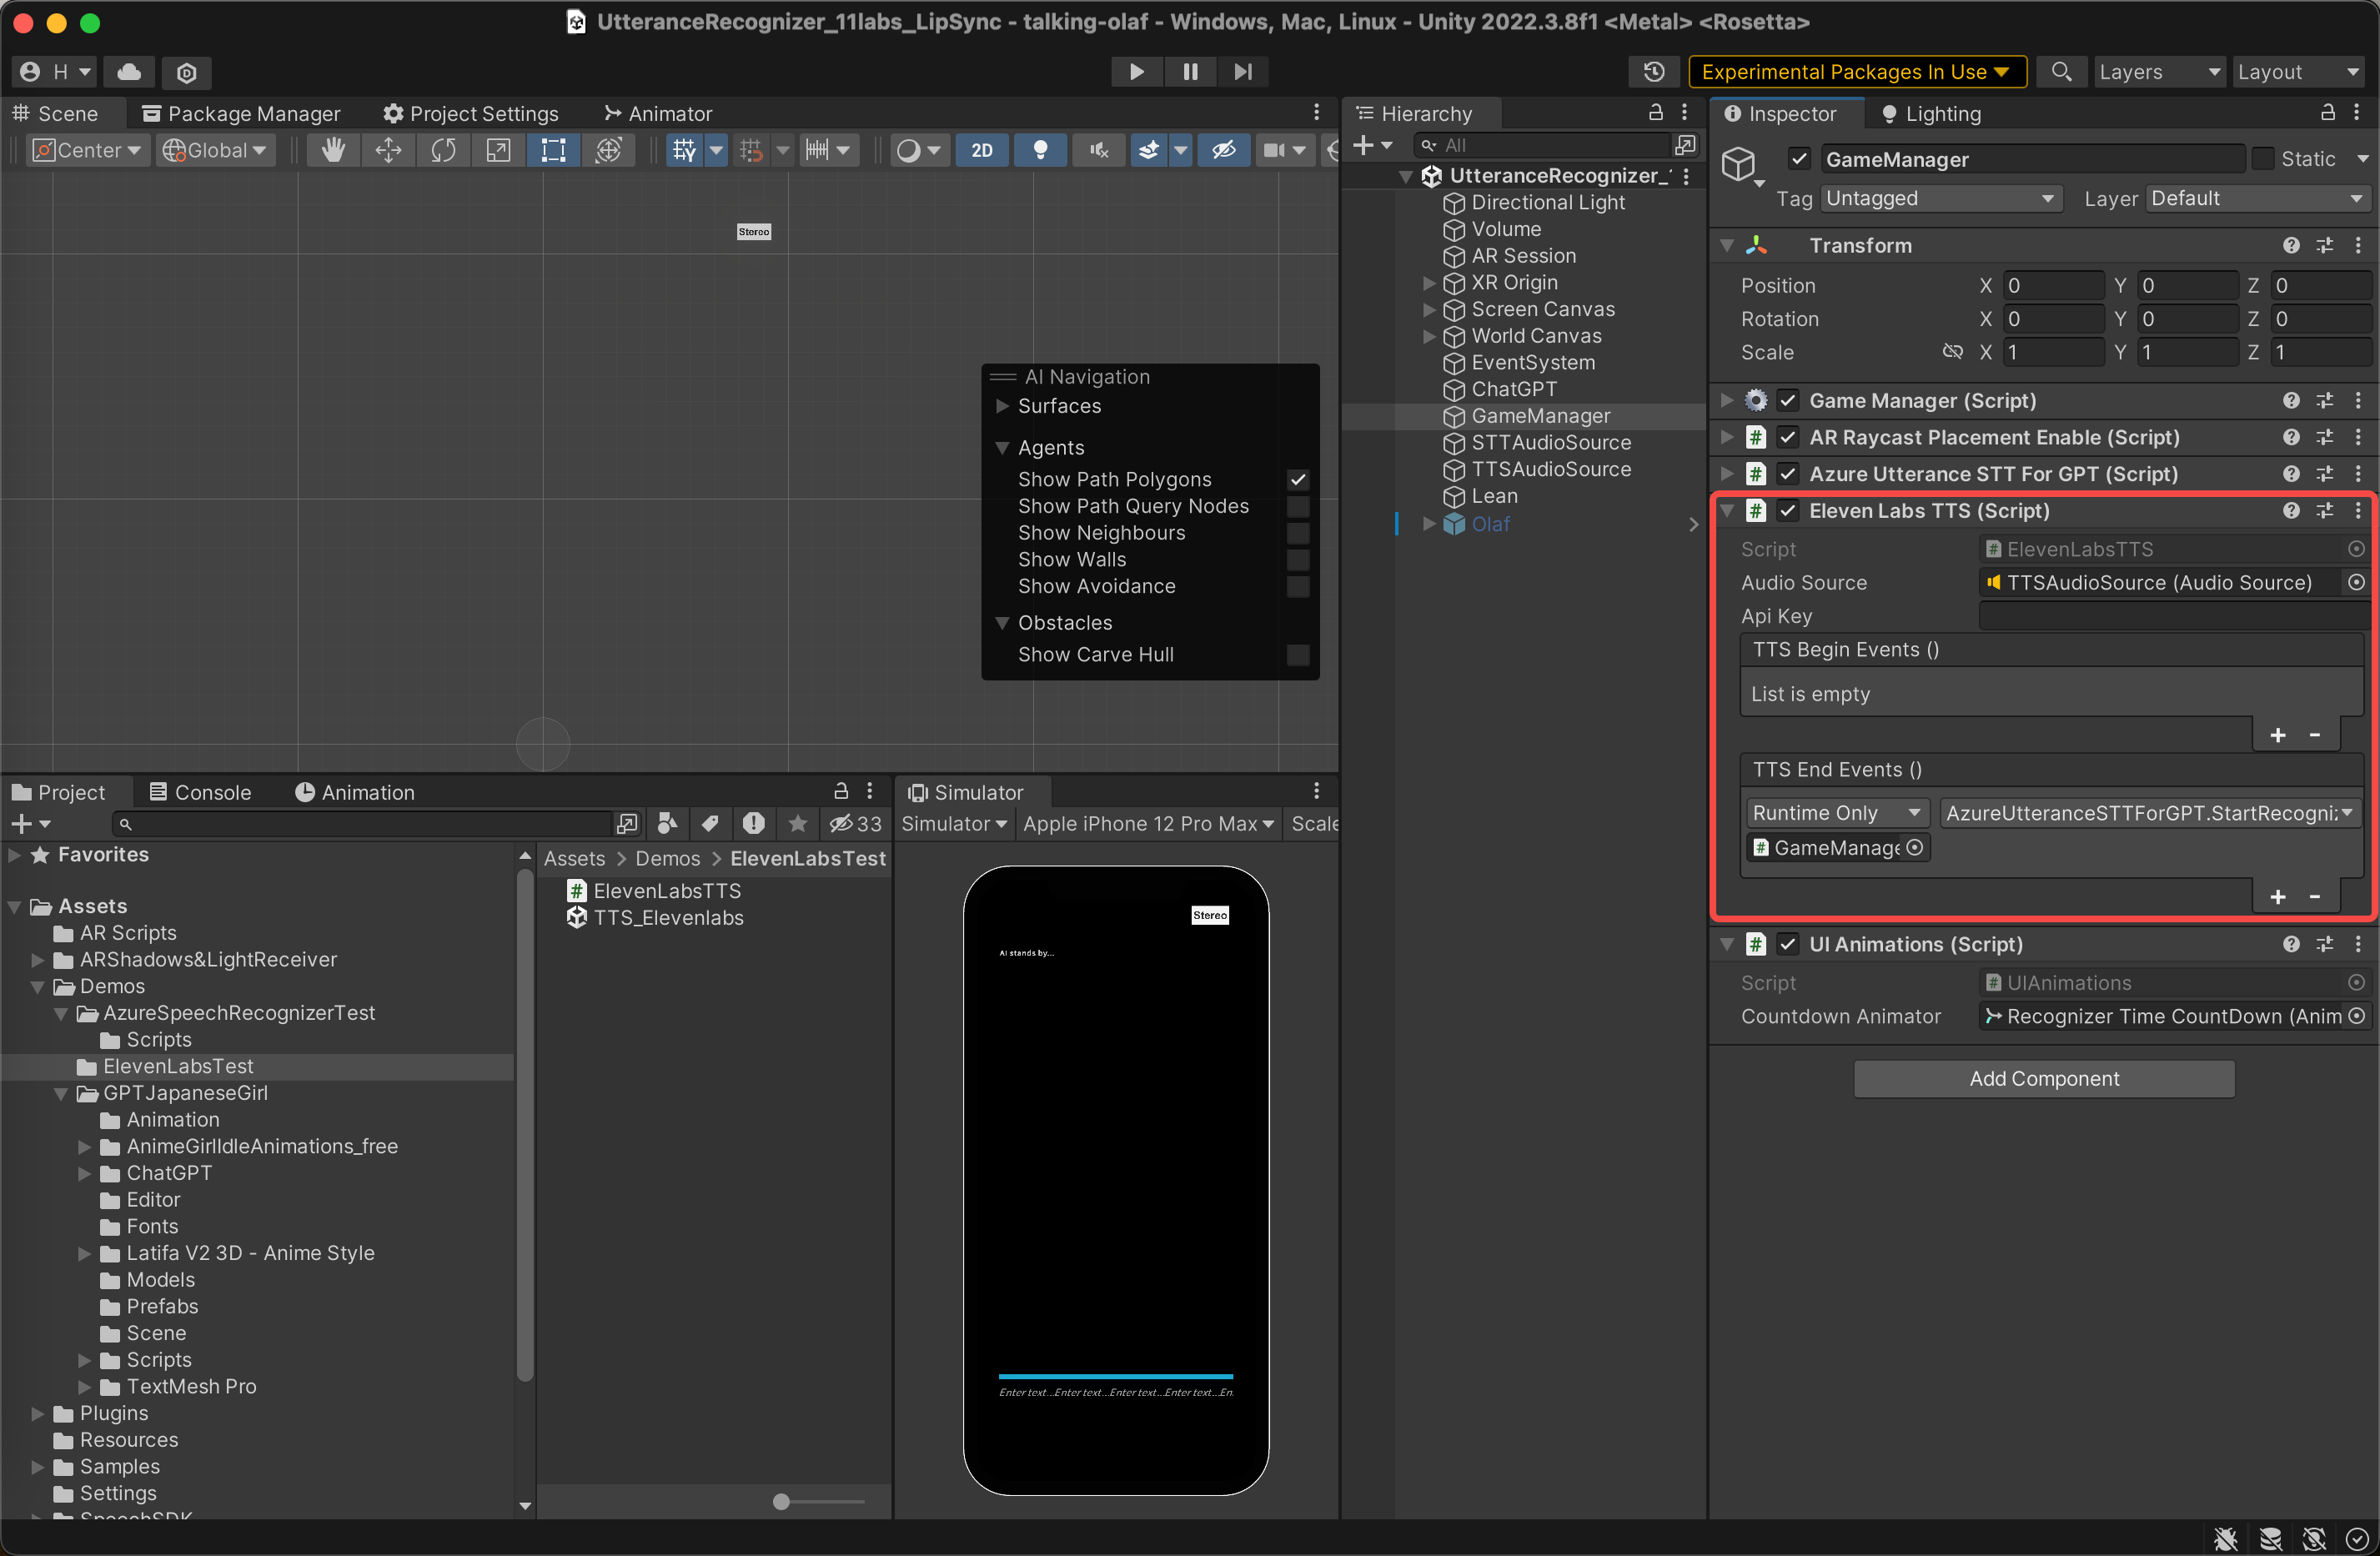Adjust the Project panel icon size slider

tap(782, 1501)
